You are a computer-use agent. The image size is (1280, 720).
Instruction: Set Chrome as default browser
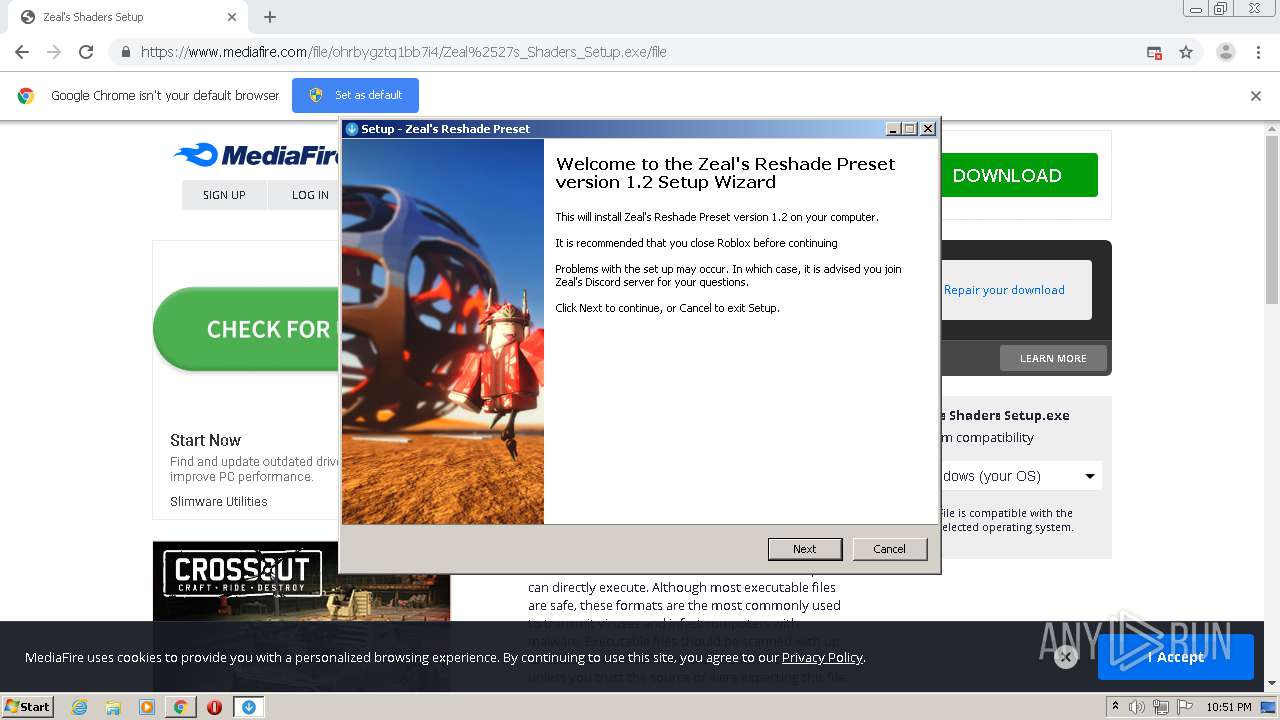(355, 95)
